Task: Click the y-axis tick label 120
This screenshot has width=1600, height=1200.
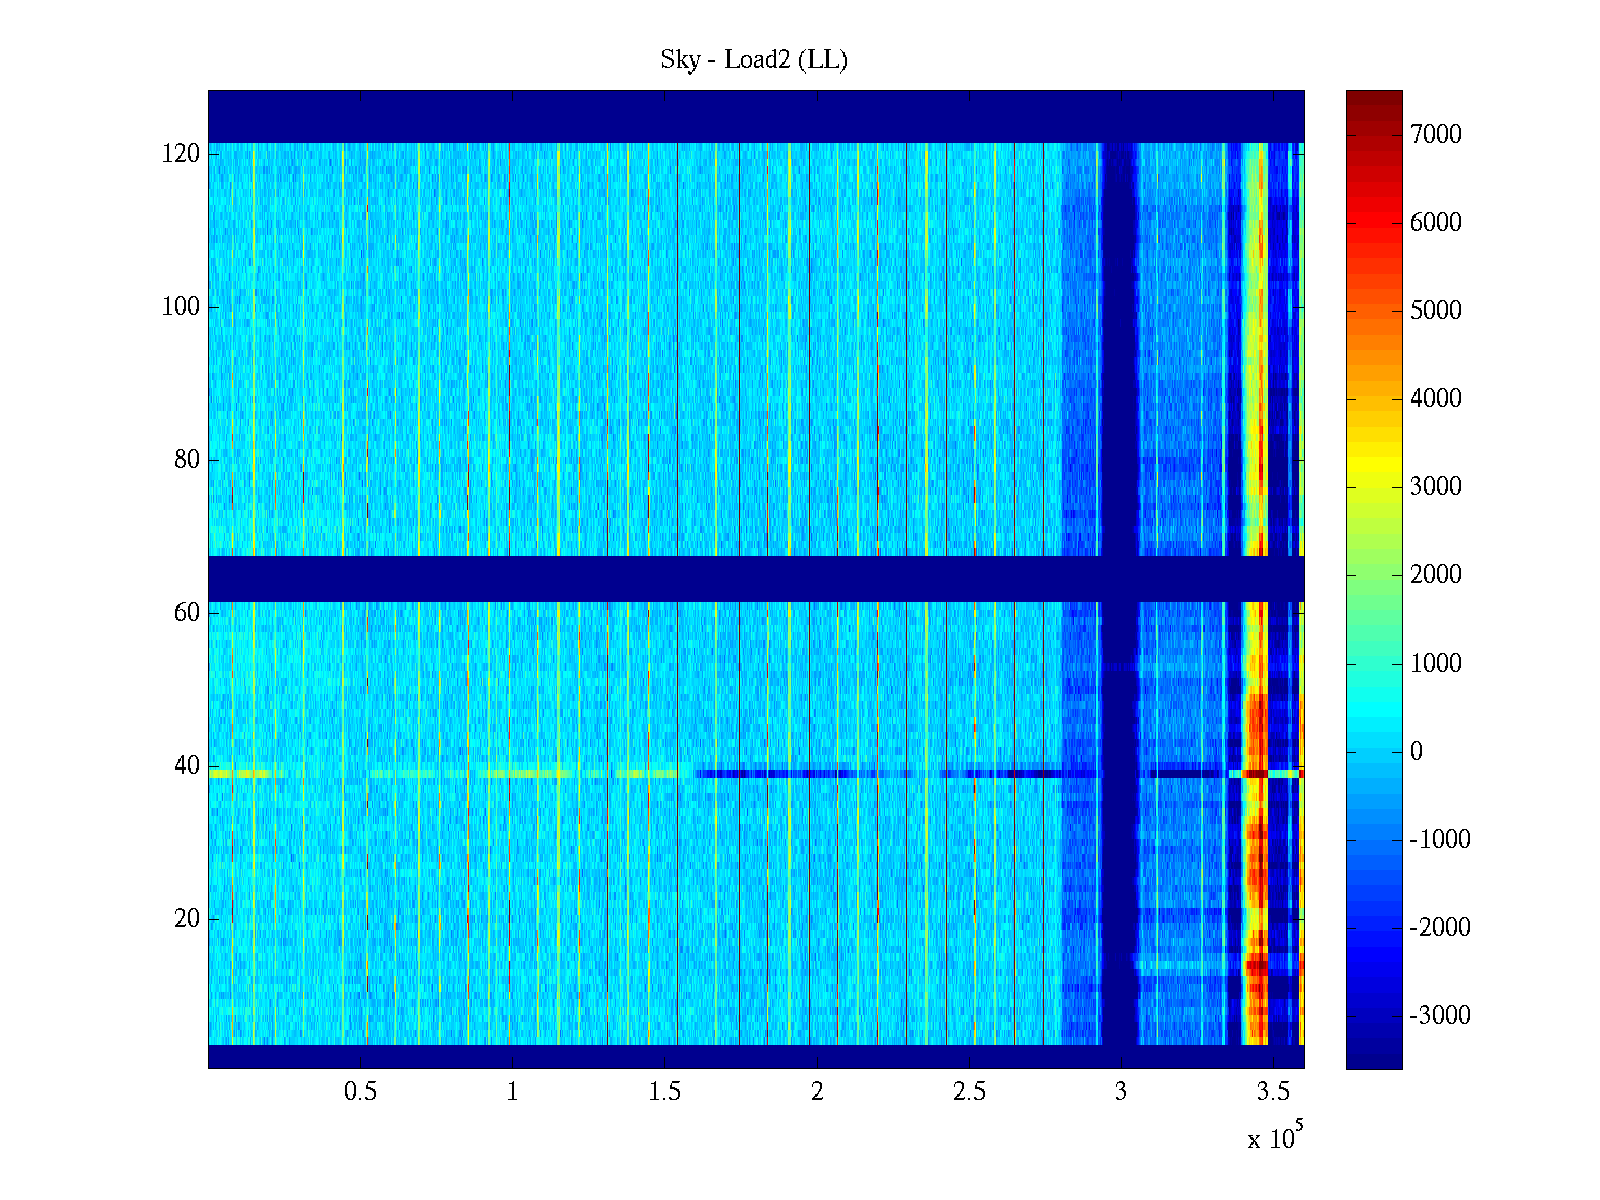Action: [181, 154]
